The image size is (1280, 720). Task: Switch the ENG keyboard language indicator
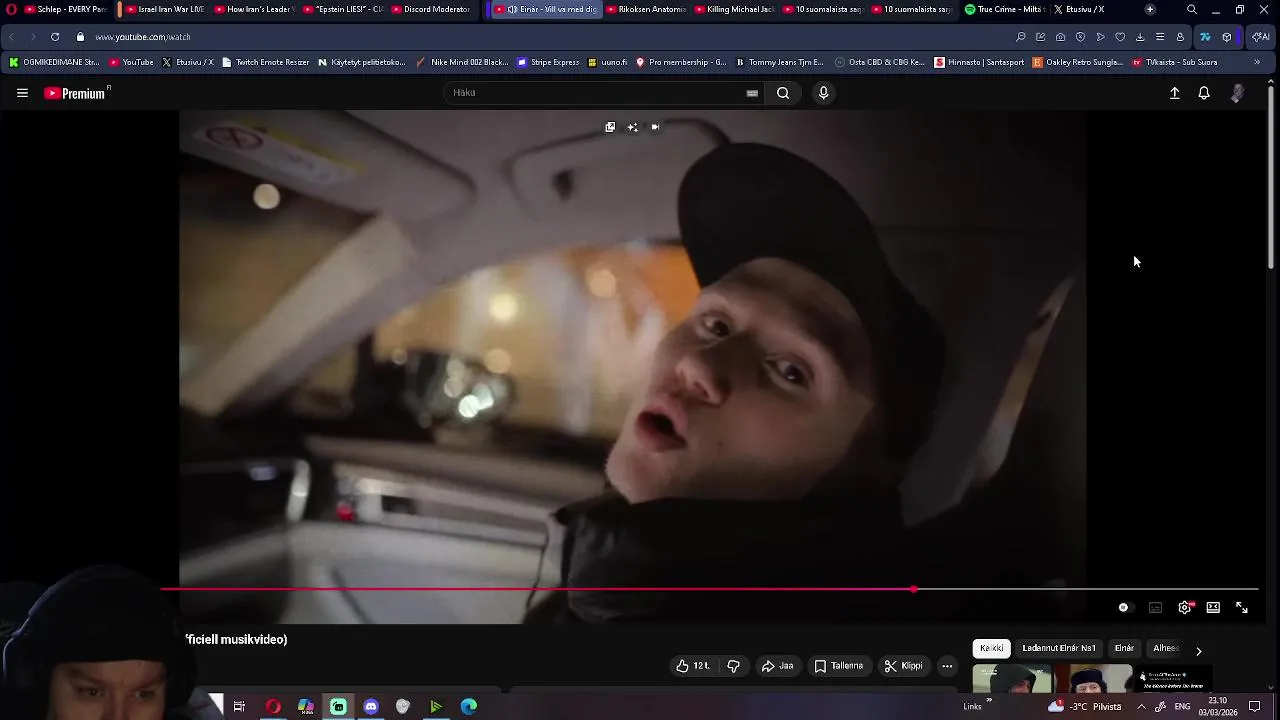(1184, 706)
